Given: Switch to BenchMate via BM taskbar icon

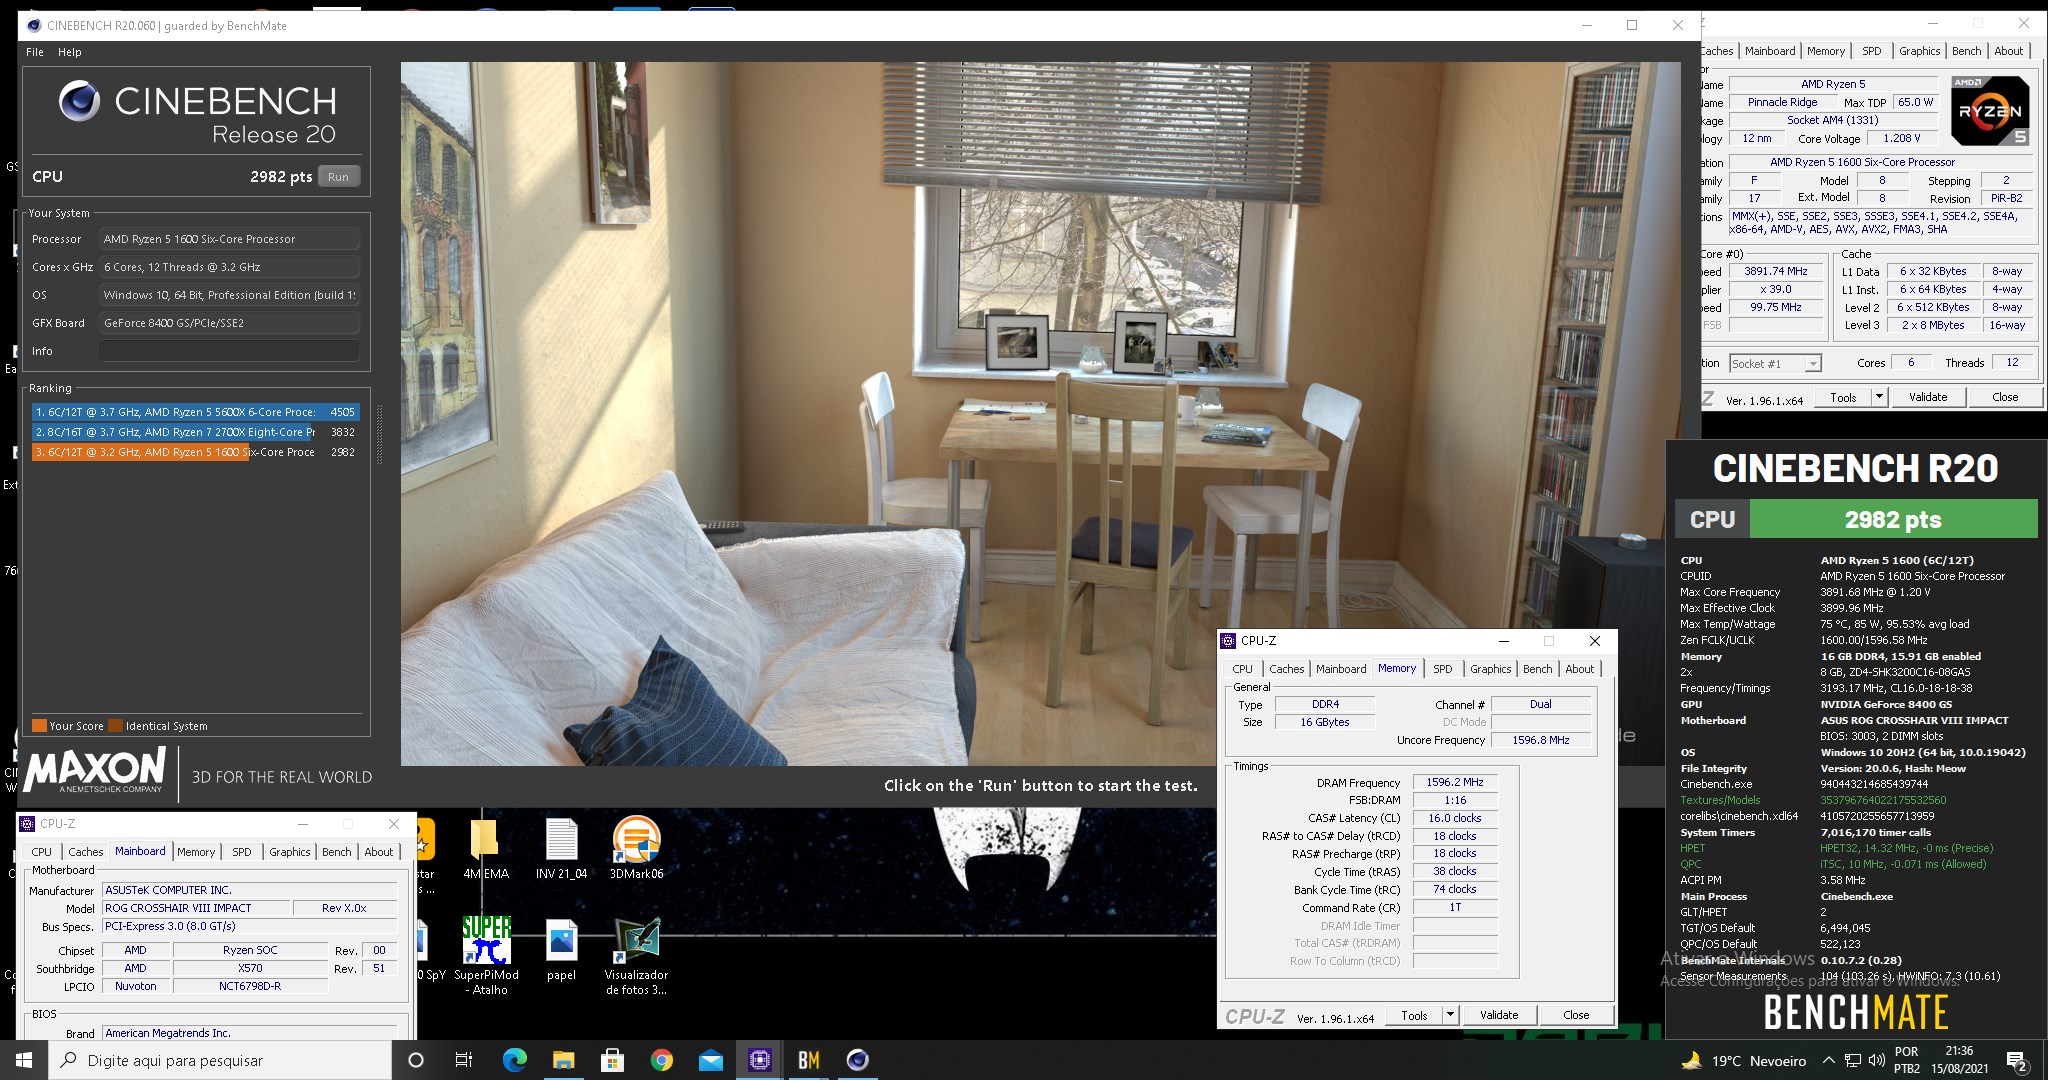Looking at the screenshot, I should 808,1060.
